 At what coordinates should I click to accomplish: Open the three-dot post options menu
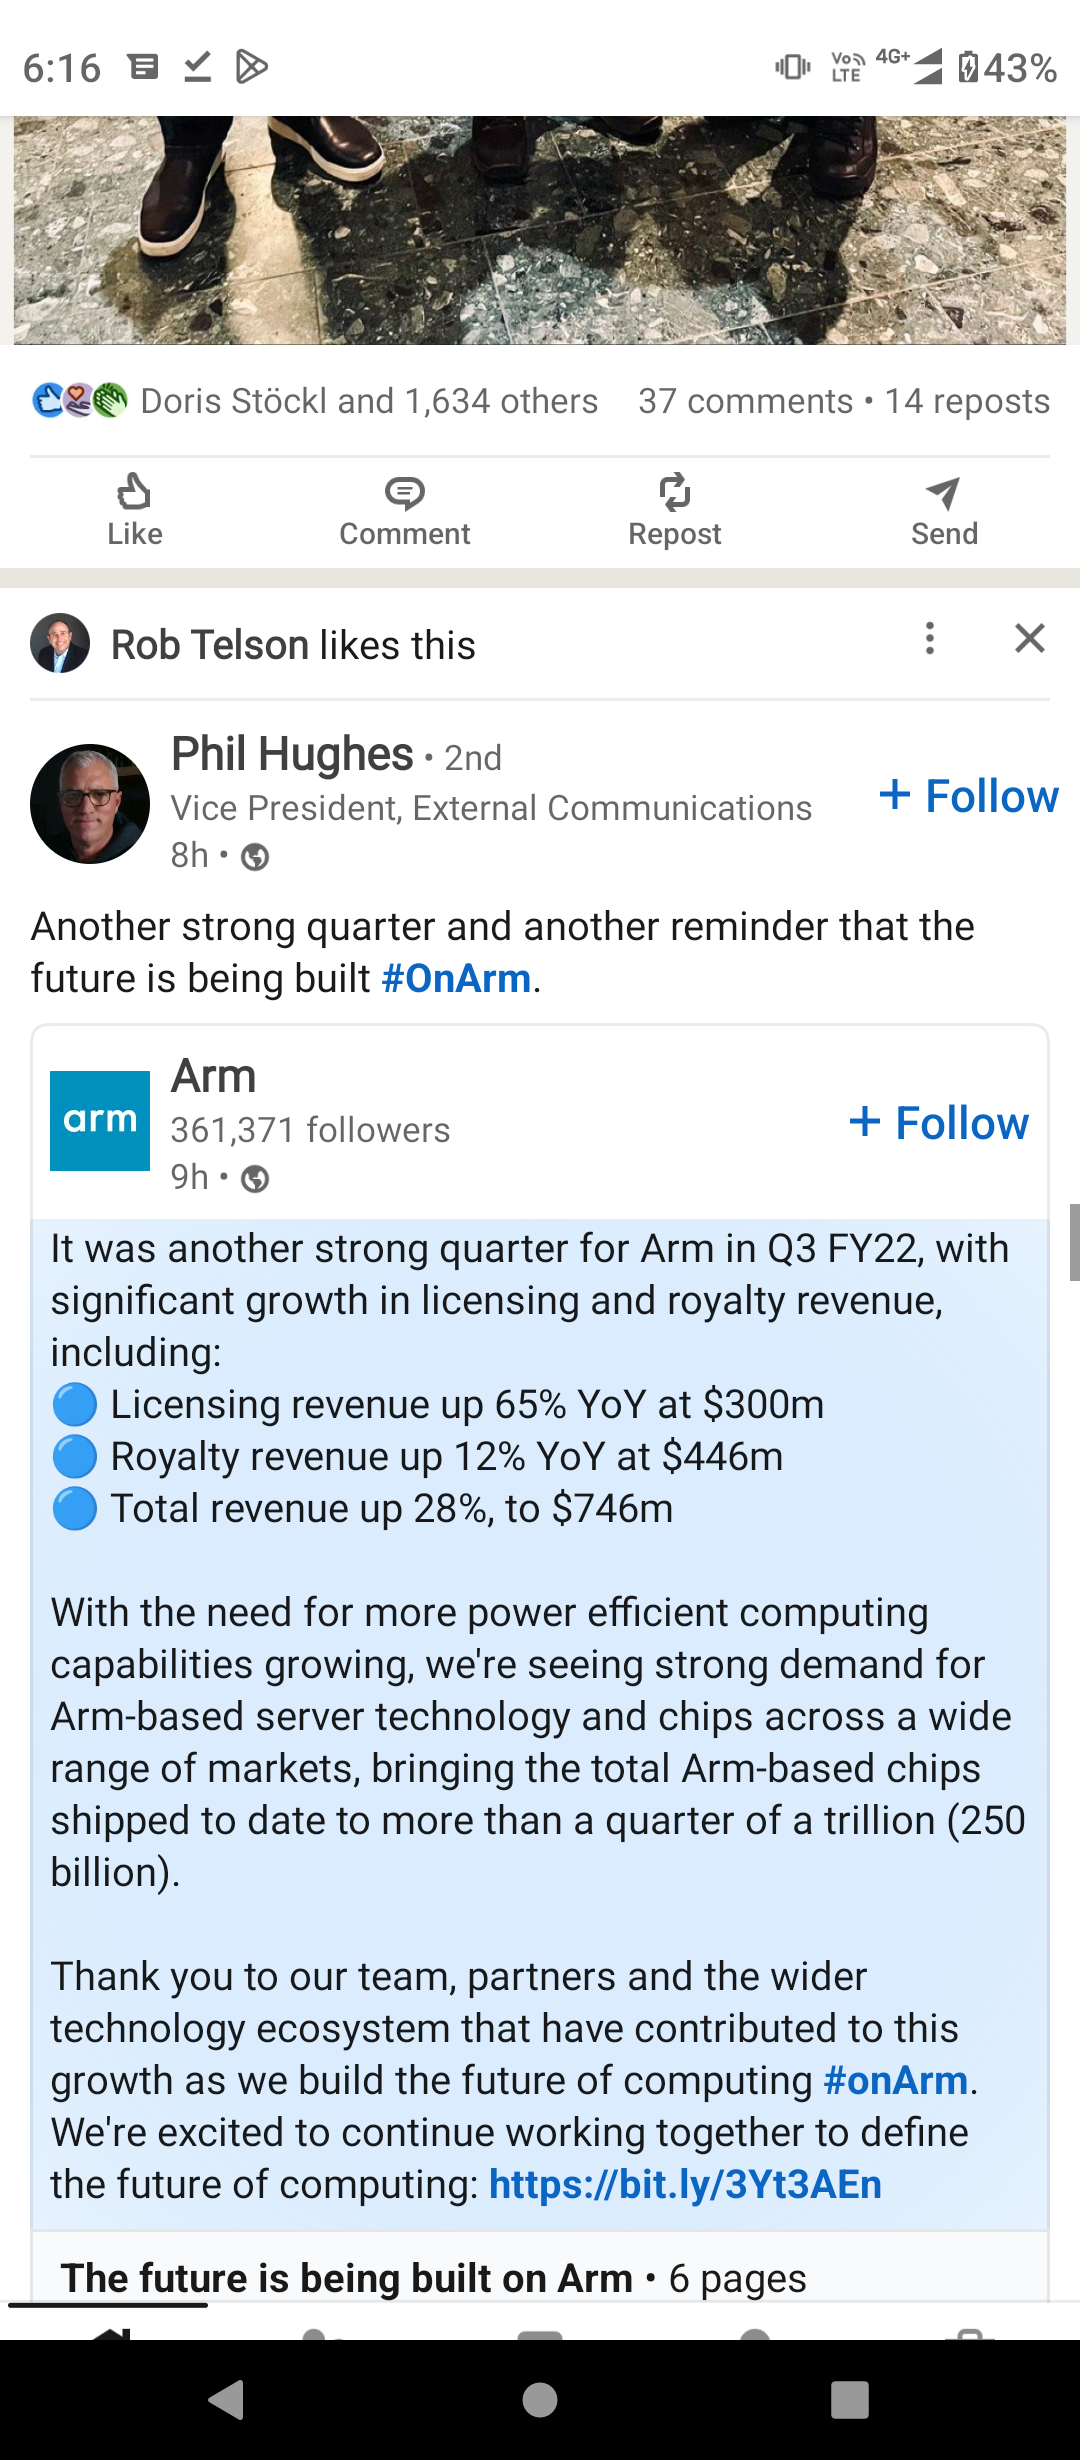[930, 638]
